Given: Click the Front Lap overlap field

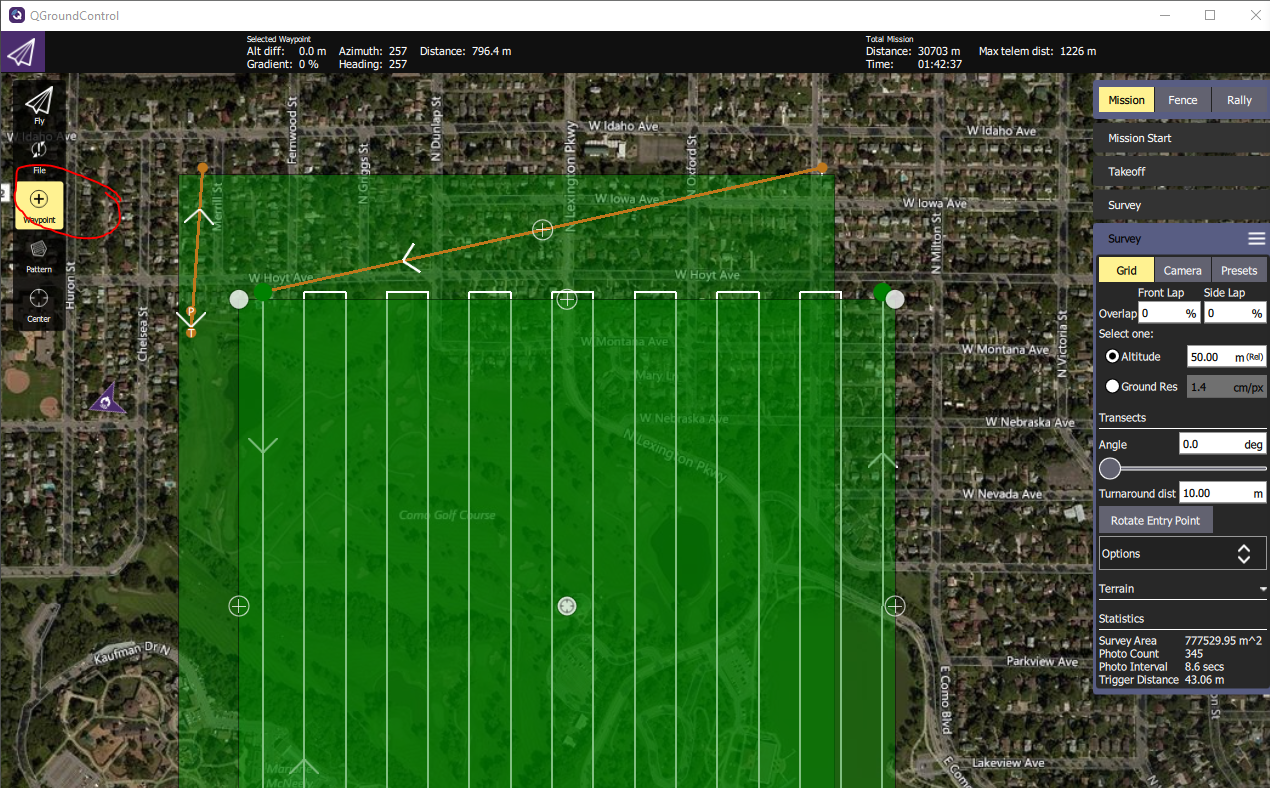Looking at the screenshot, I should coord(1170,313).
